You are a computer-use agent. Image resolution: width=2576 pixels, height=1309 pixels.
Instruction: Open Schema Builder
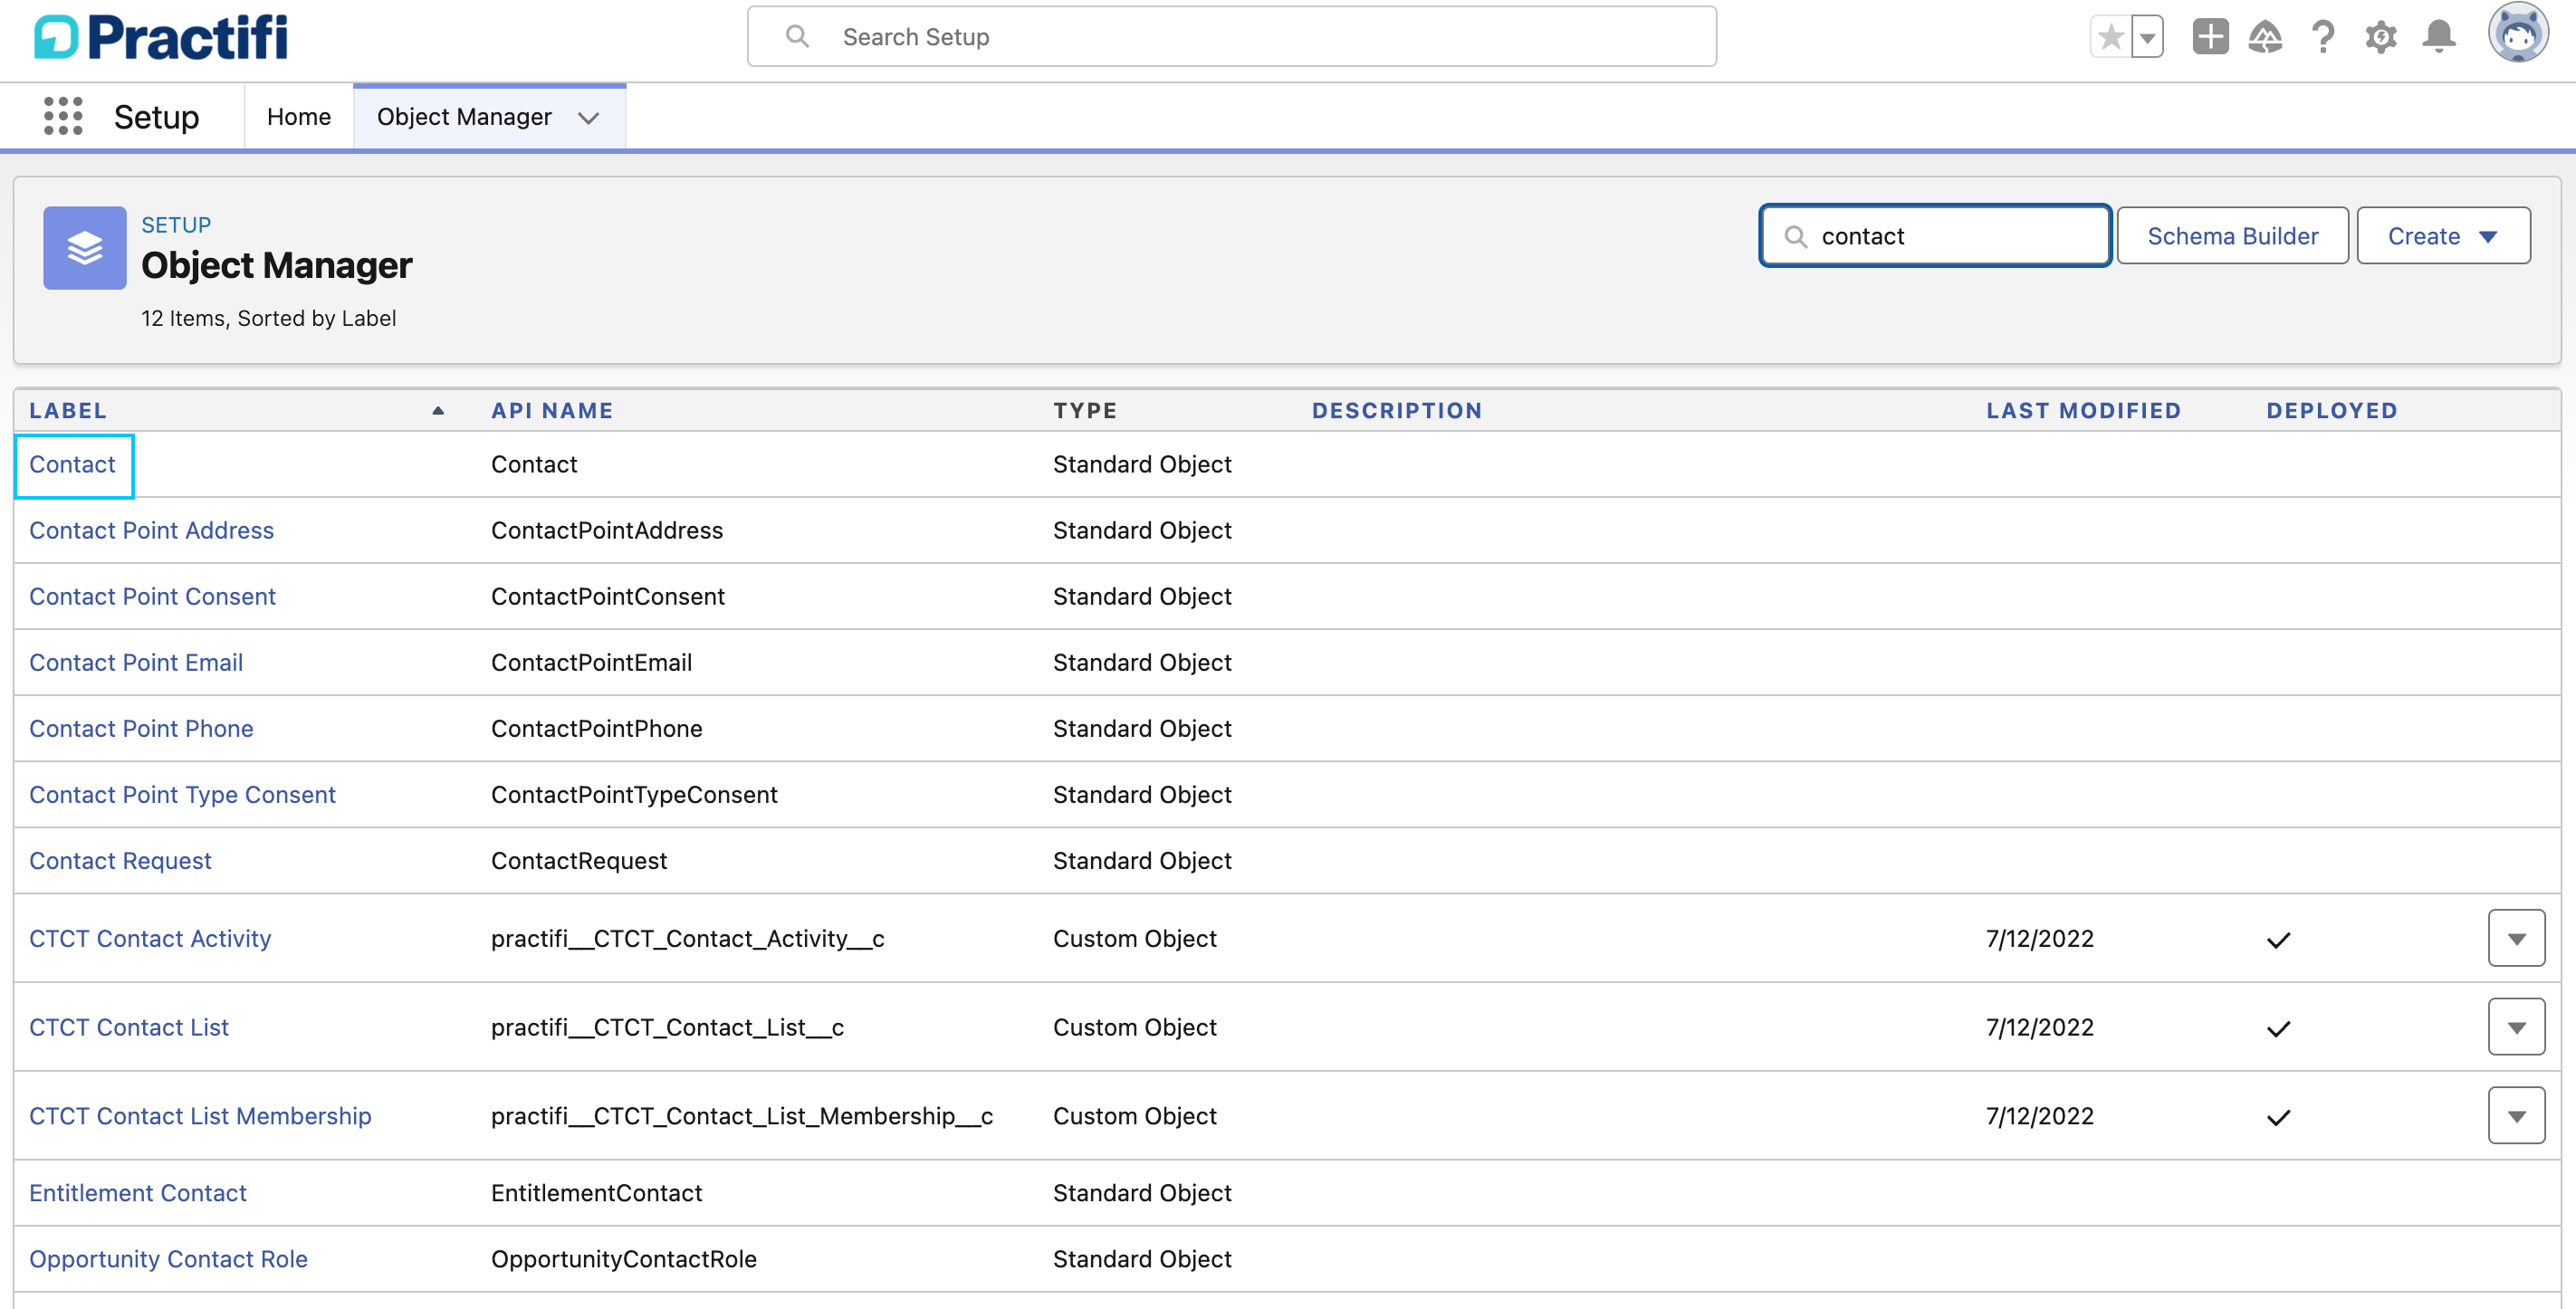[2232, 236]
